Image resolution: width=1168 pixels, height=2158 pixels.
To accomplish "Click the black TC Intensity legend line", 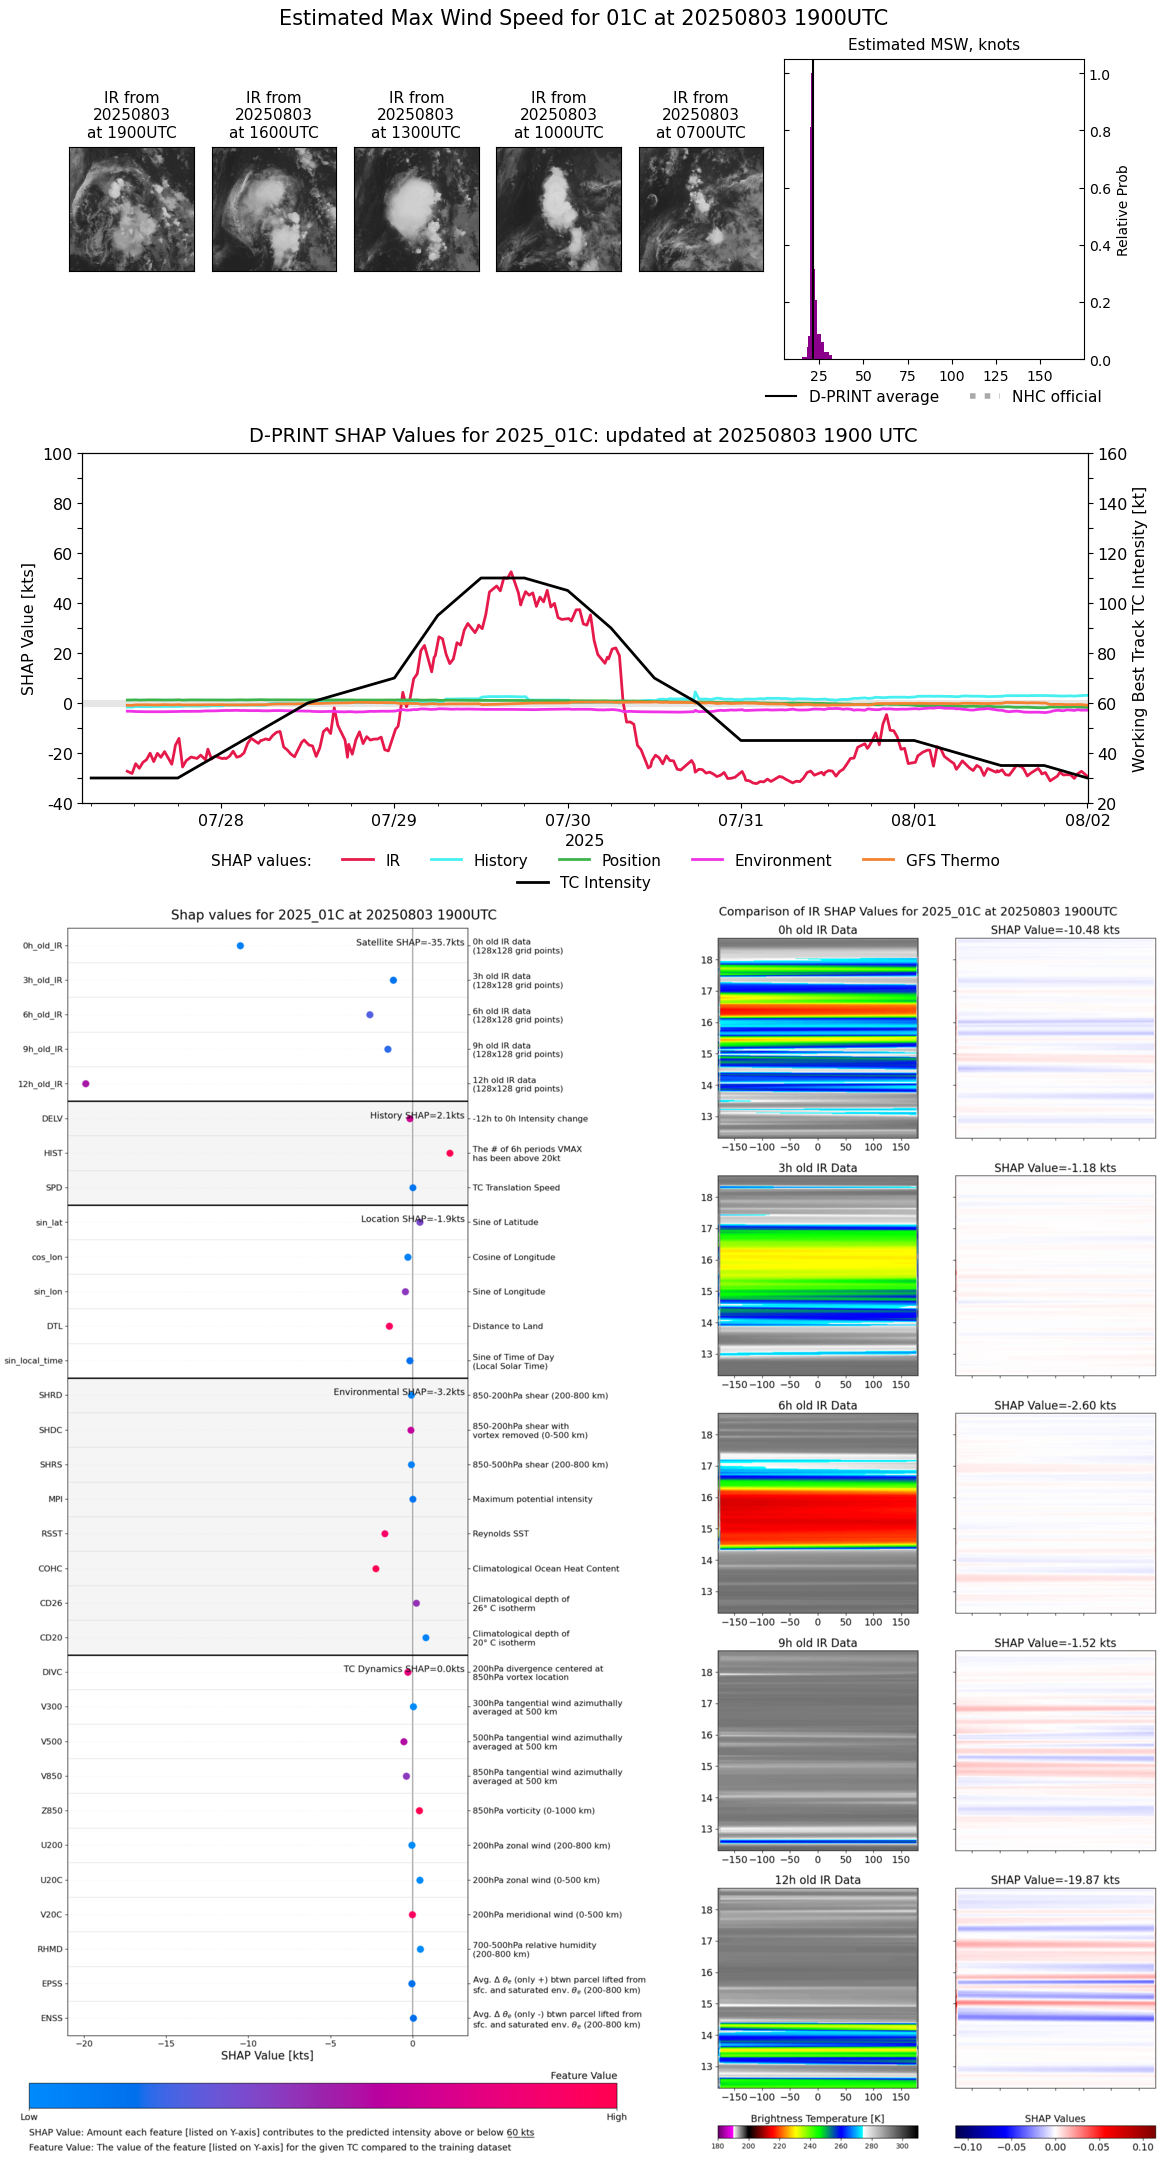I will (532, 882).
